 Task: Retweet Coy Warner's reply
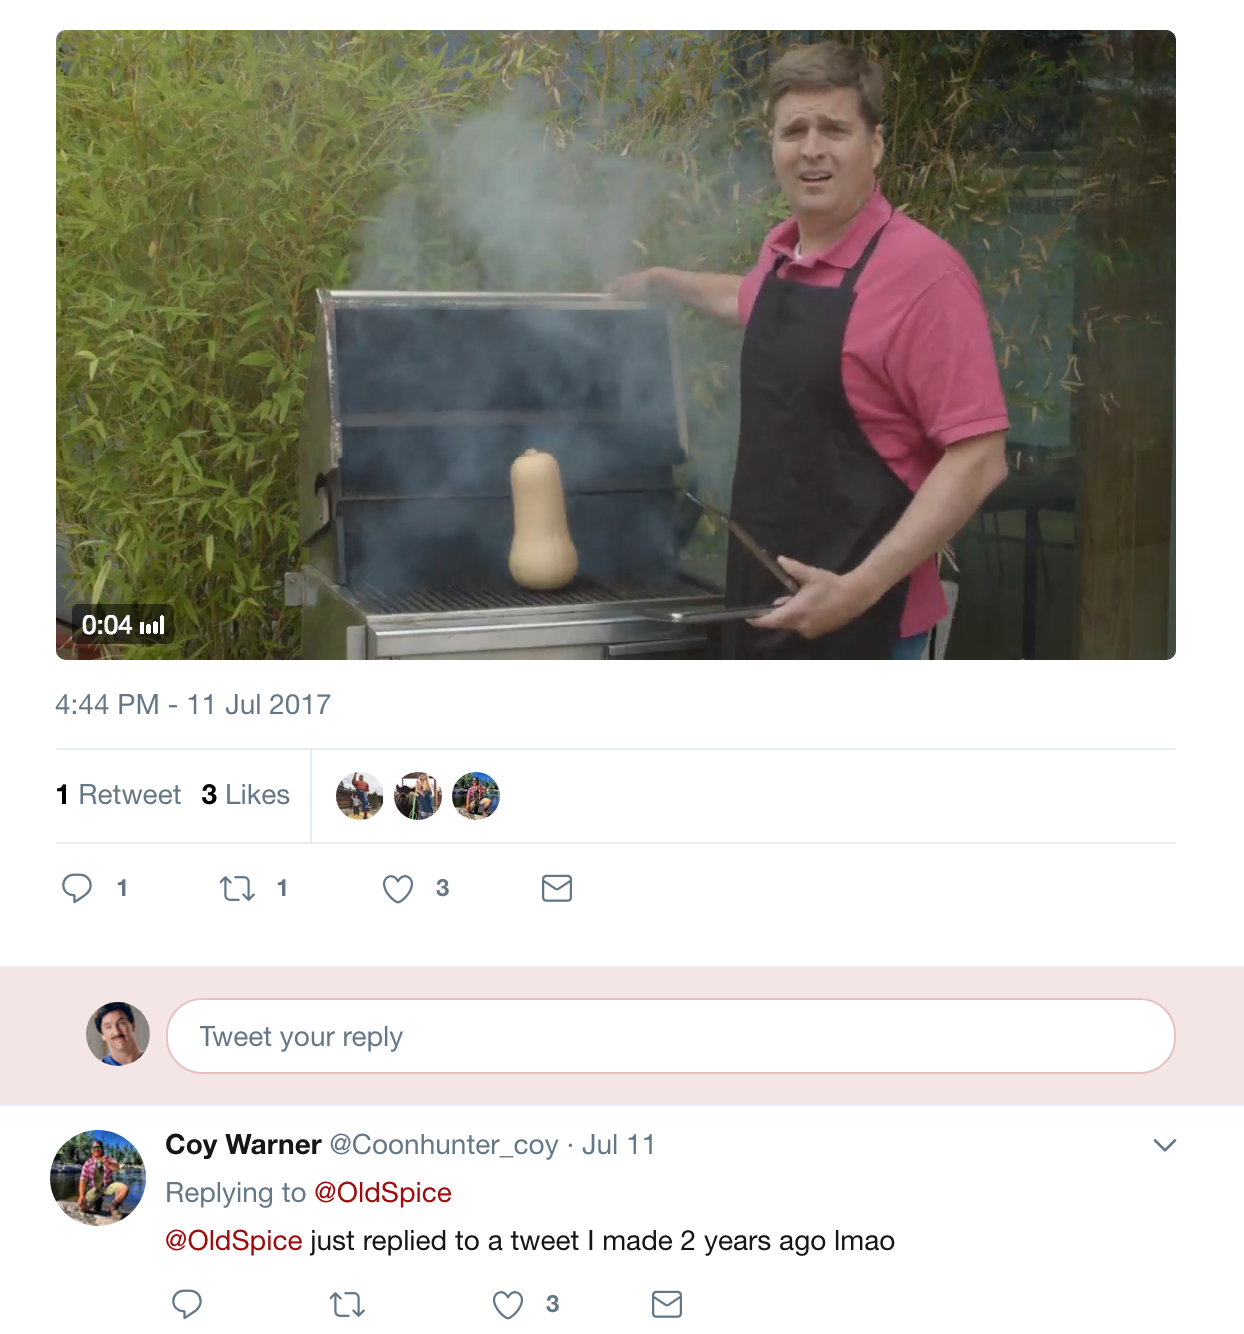[347, 1304]
